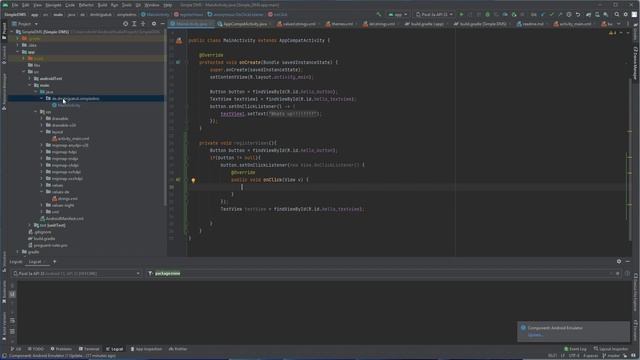
Task: Click the class gutter icon beside MainActivity declaration
Action: tap(179, 40)
